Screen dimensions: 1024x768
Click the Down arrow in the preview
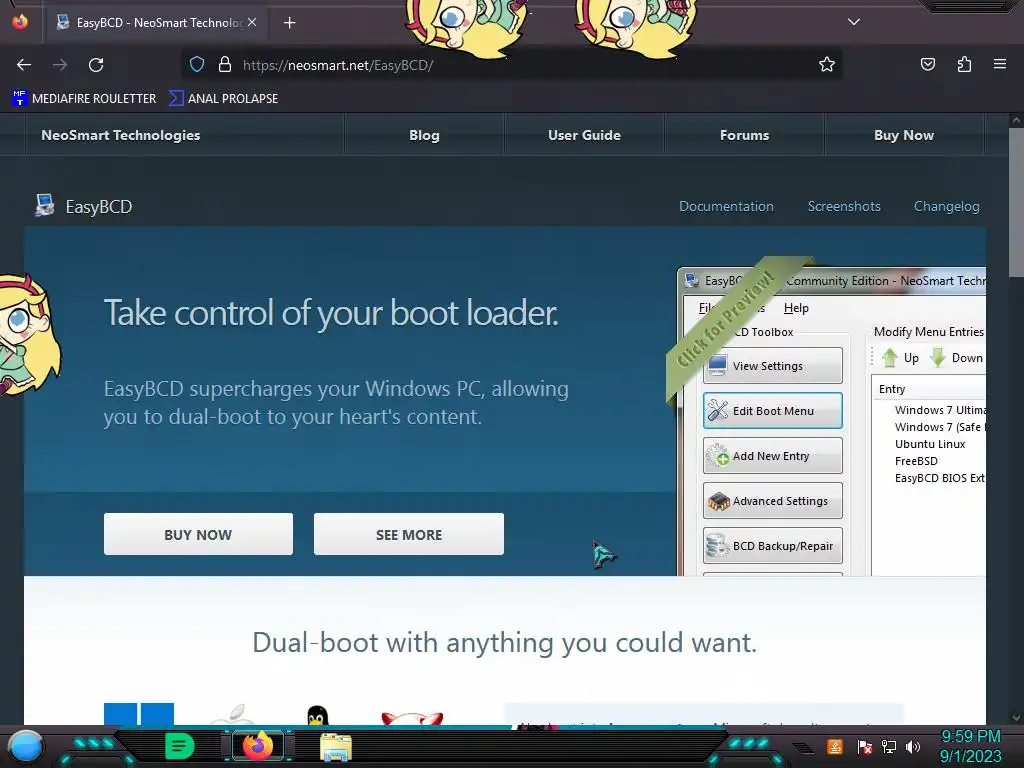(956, 358)
